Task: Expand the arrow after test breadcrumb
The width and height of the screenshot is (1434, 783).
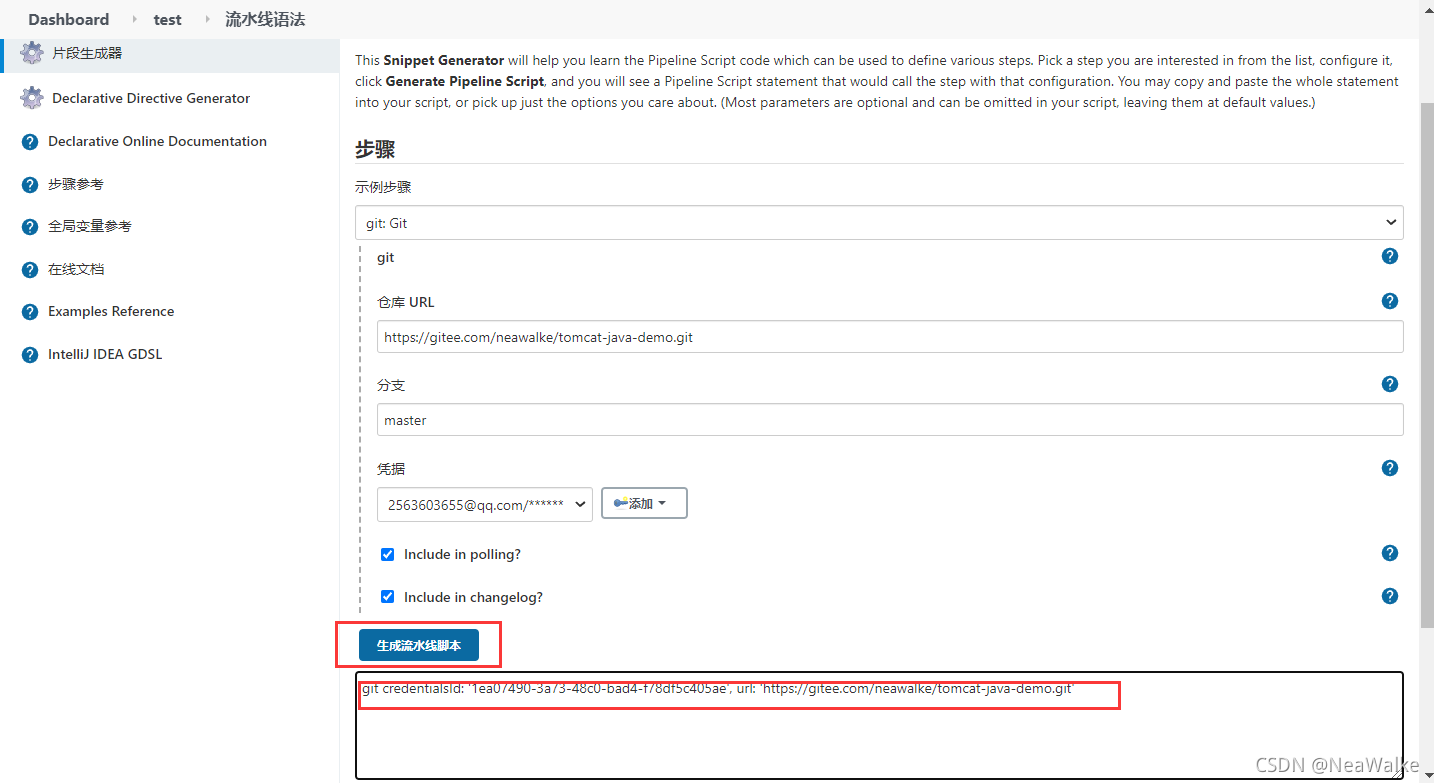Action: pos(207,20)
